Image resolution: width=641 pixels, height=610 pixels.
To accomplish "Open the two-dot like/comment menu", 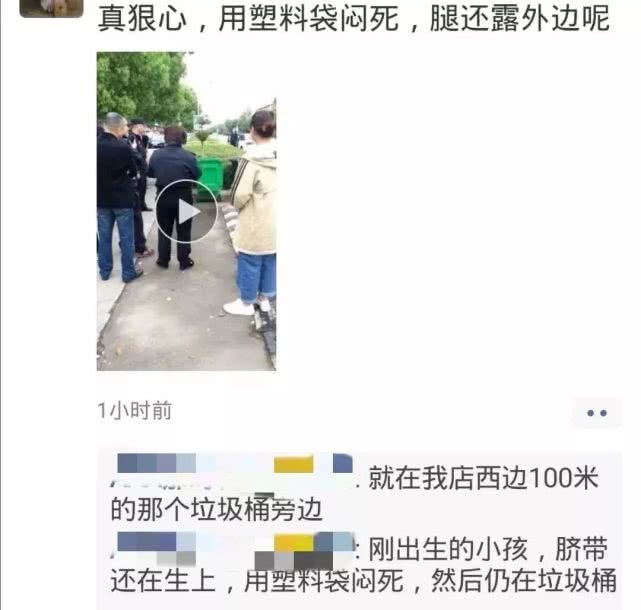I will (597, 413).
